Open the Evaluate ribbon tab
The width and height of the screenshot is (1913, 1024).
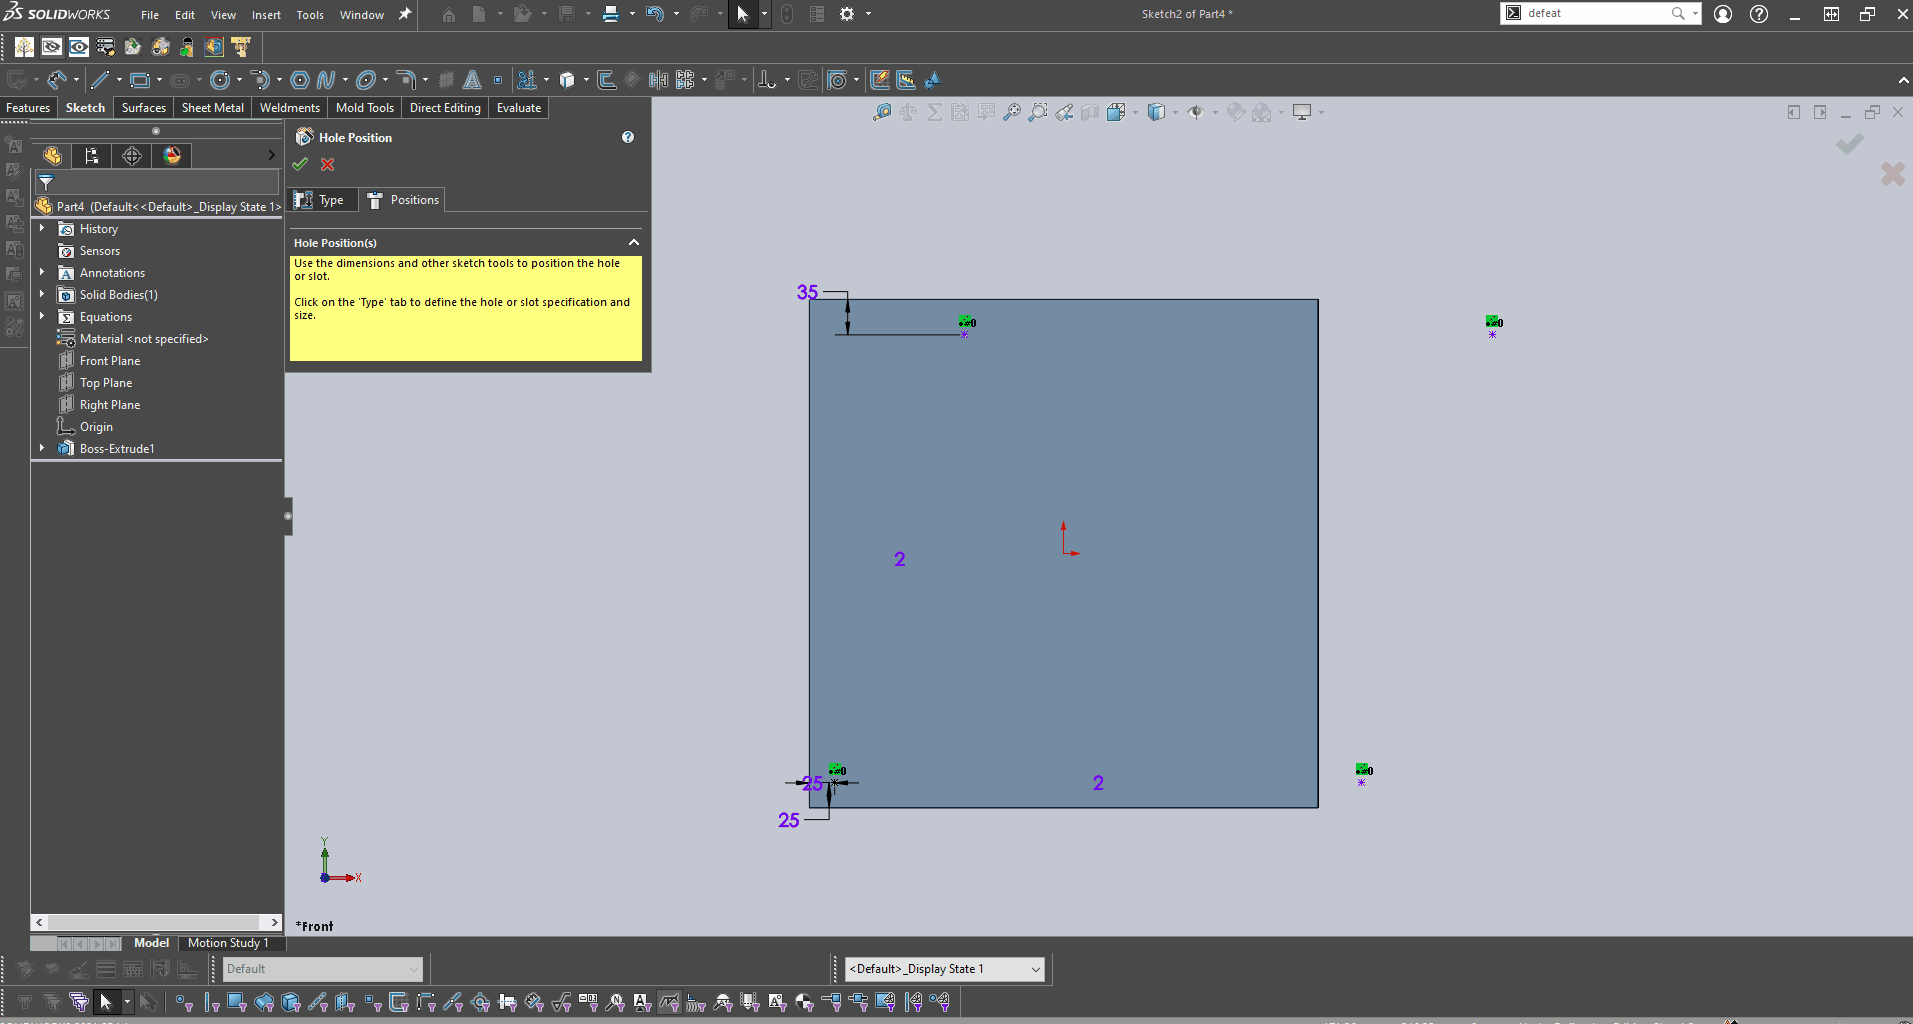tap(518, 108)
